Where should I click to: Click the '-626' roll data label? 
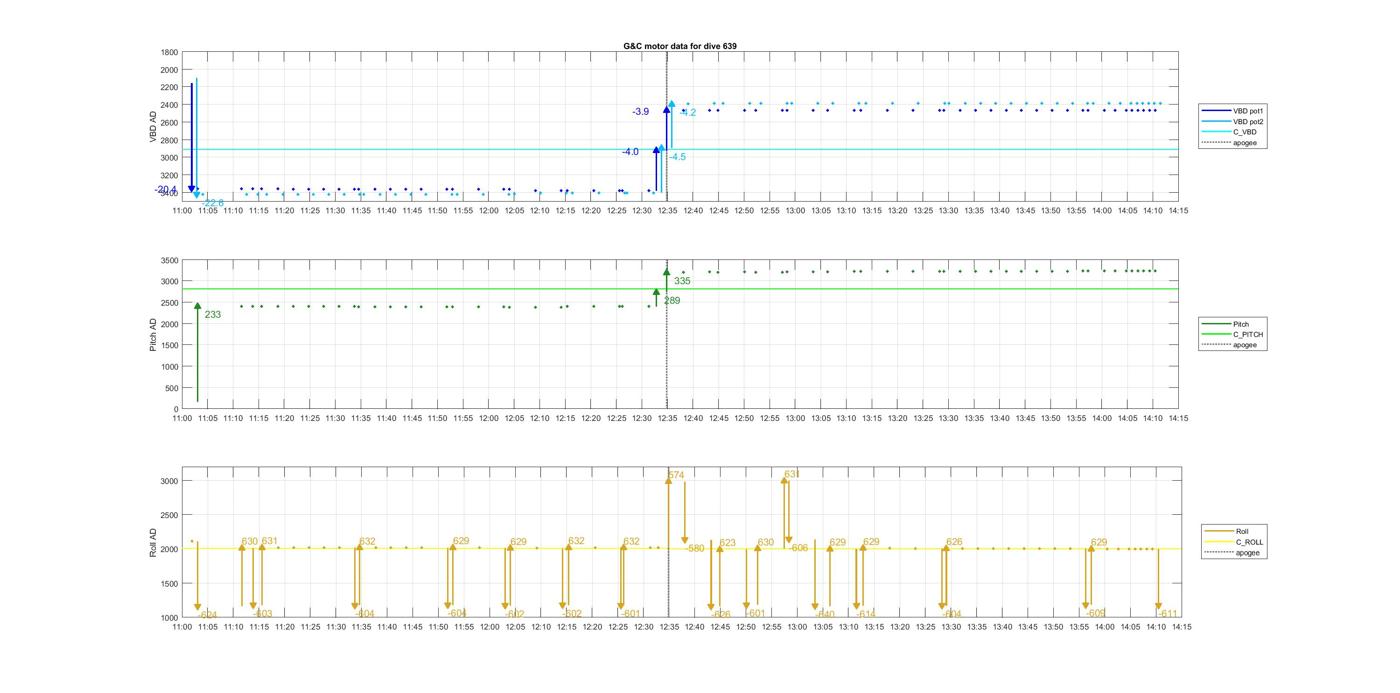[721, 614]
